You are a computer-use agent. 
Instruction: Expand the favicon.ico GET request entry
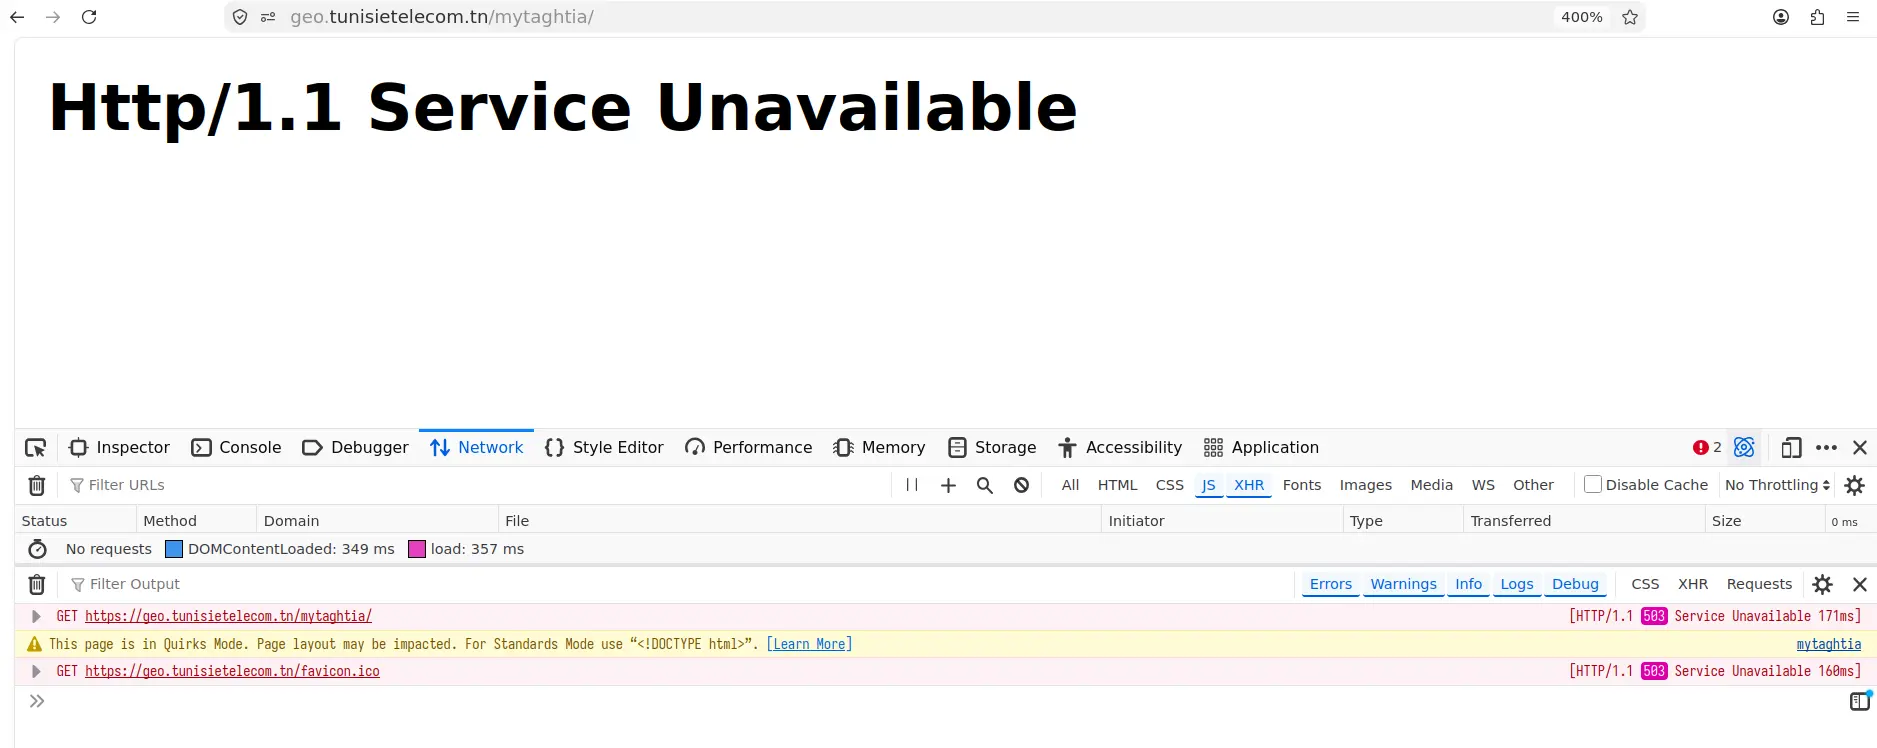[x=36, y=671]
